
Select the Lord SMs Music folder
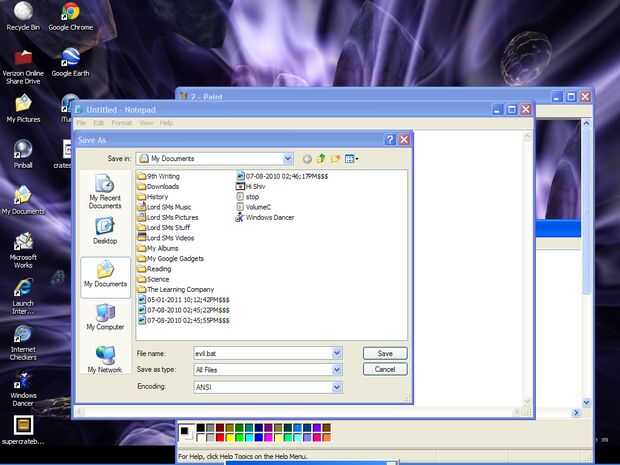coord(164,207)
